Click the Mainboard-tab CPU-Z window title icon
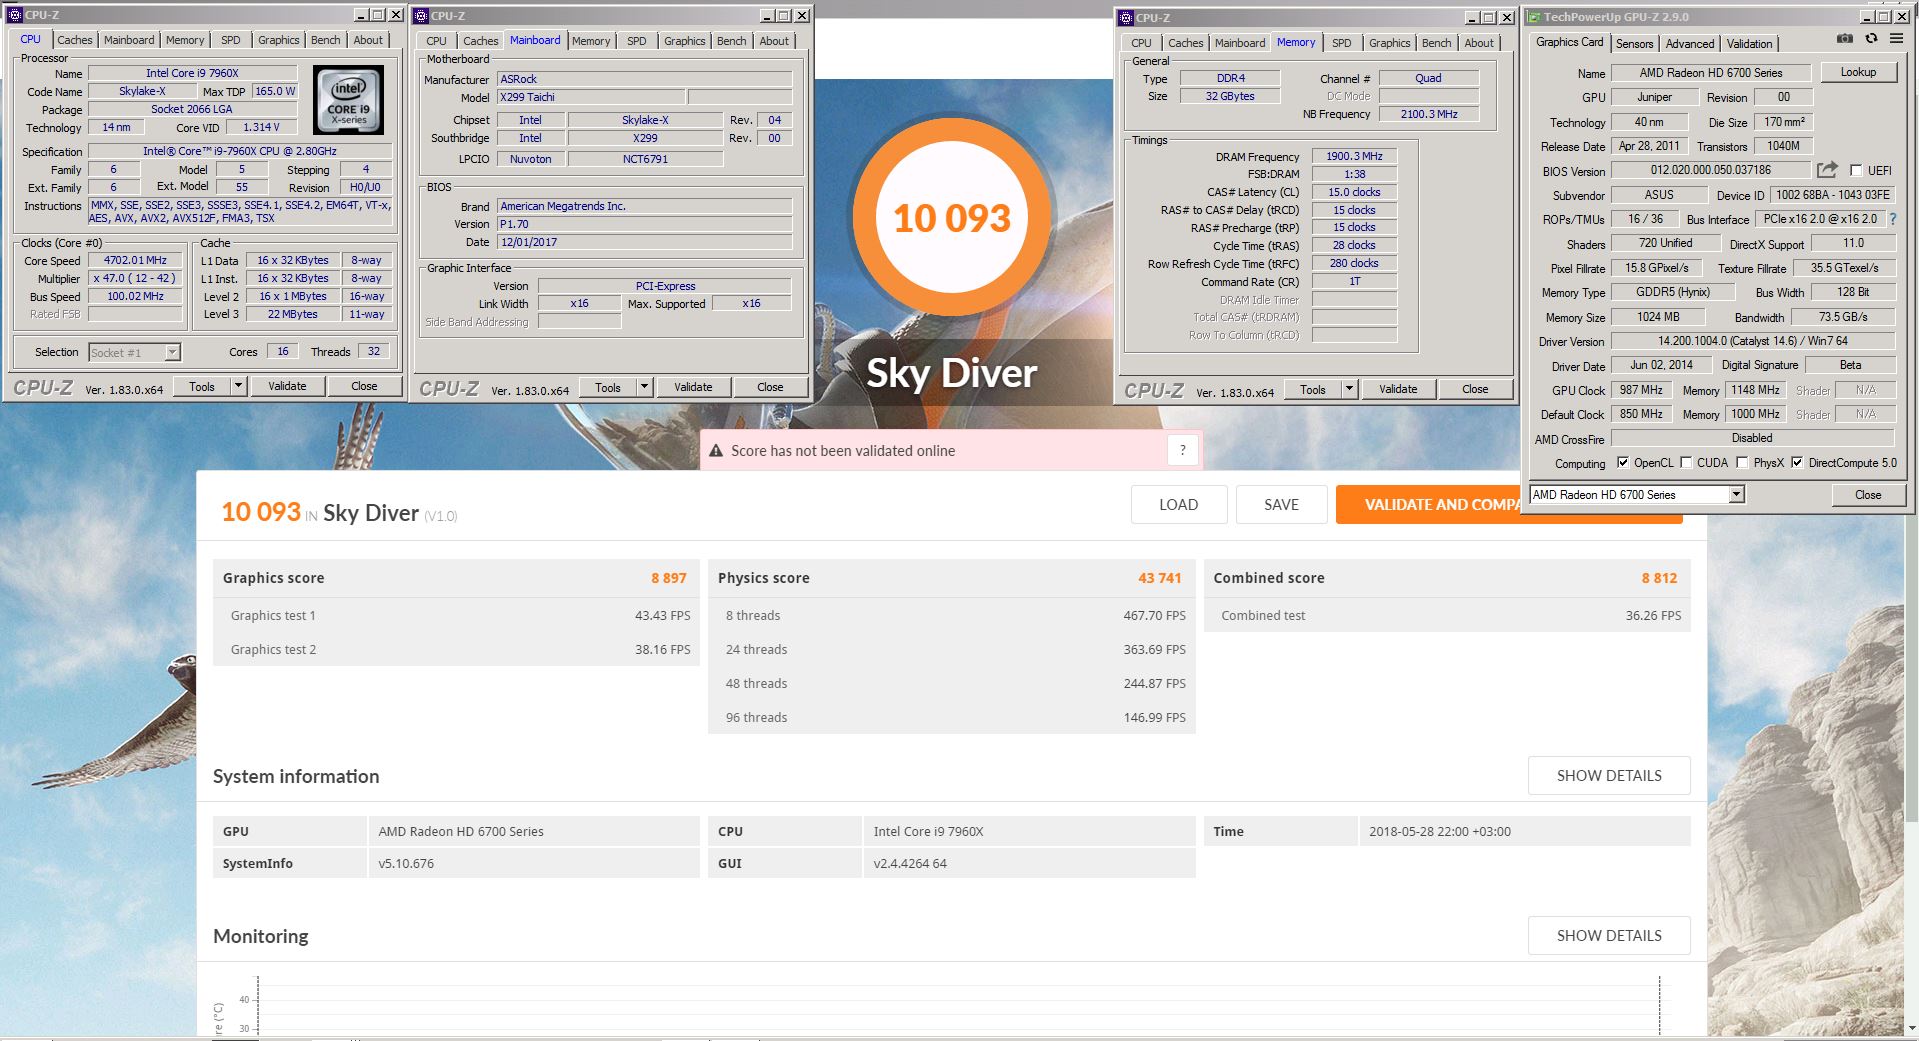 421,15
